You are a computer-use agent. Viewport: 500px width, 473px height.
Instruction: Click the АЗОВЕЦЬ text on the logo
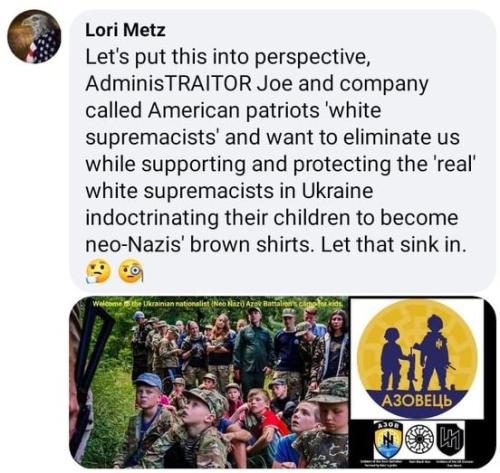tap(417, 401)
